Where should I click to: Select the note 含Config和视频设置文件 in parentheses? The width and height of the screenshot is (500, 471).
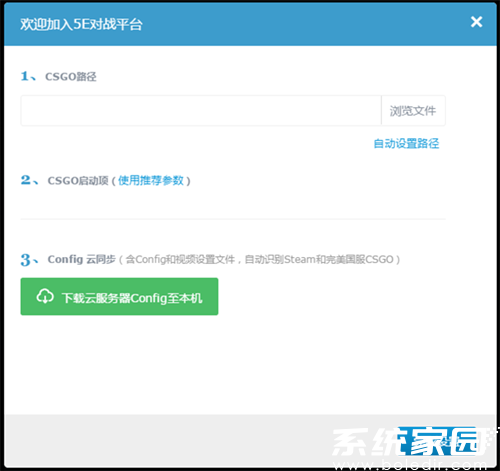pyautogui.click(x=180, y=259)
